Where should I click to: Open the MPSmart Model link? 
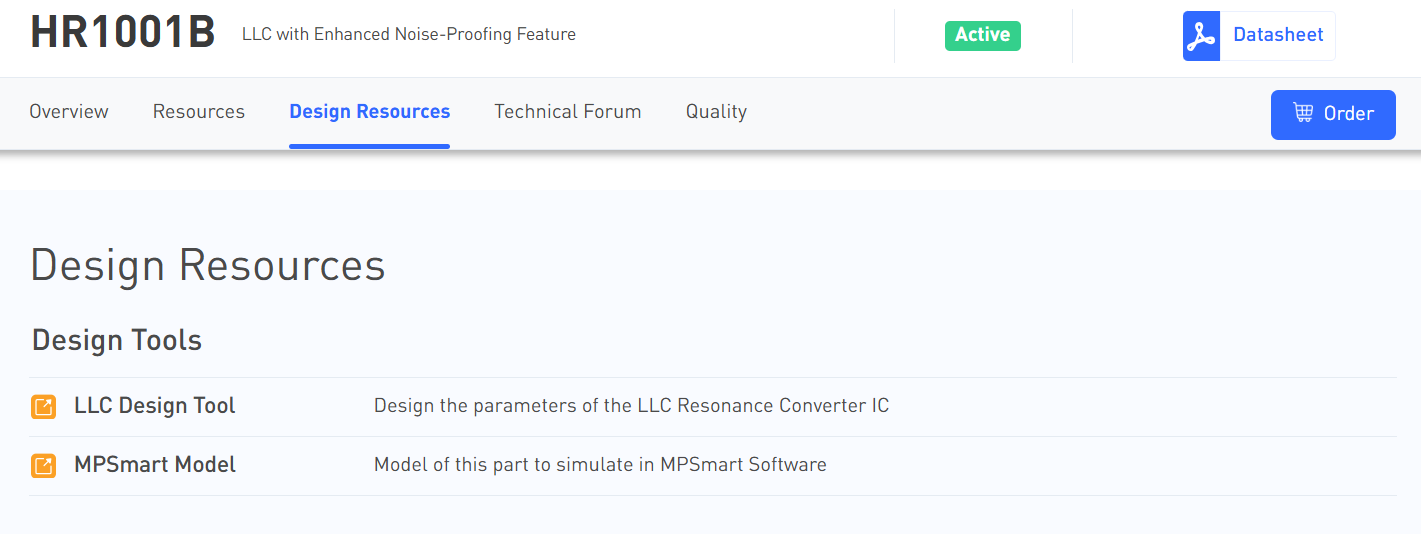coord(154,465)
